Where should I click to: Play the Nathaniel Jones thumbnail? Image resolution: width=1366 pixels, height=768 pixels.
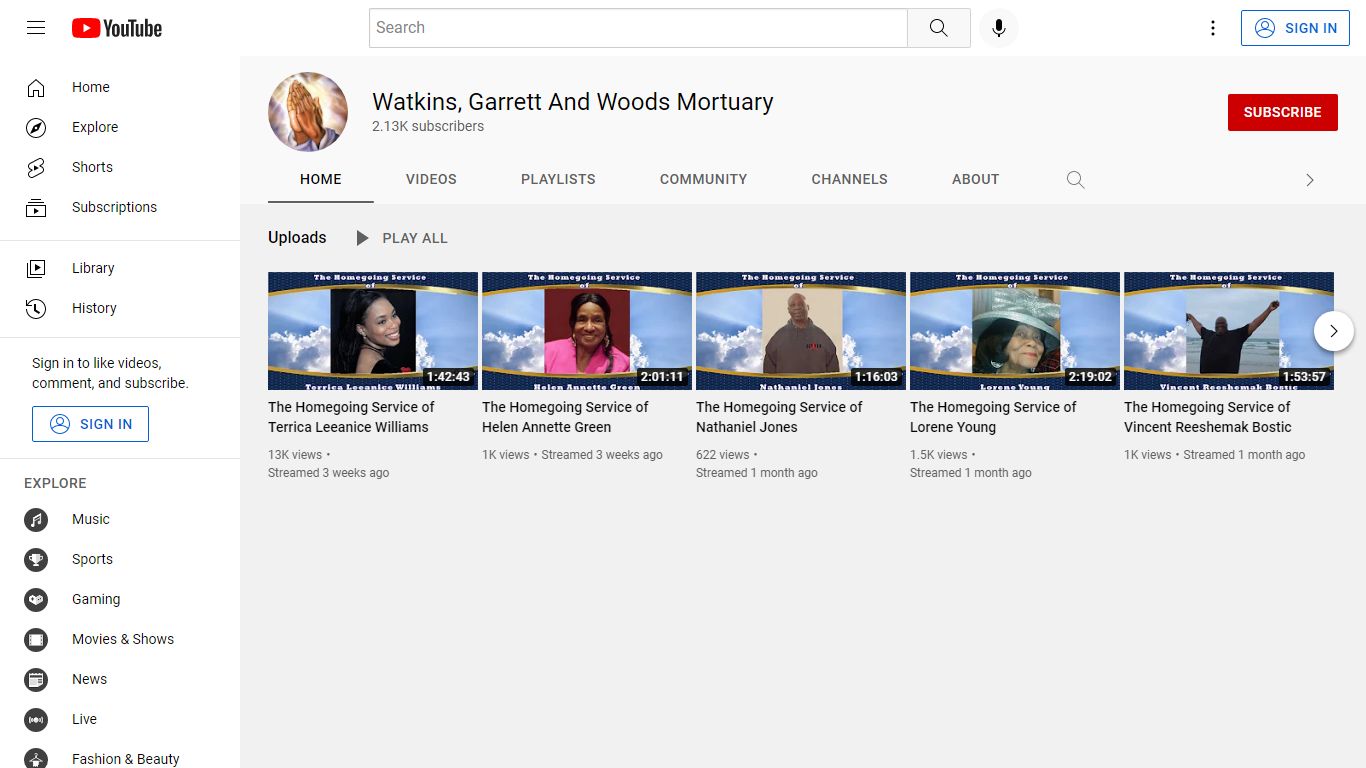(x=801, y=331)
